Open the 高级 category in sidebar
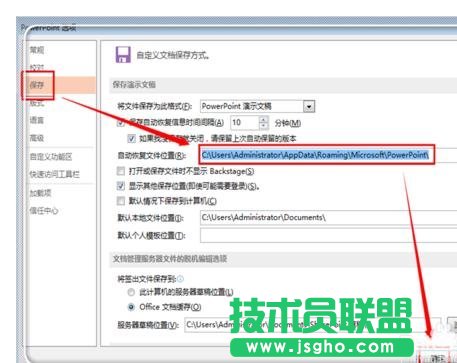The width and height of the screenshot is (457, 363). pos(37,138)
